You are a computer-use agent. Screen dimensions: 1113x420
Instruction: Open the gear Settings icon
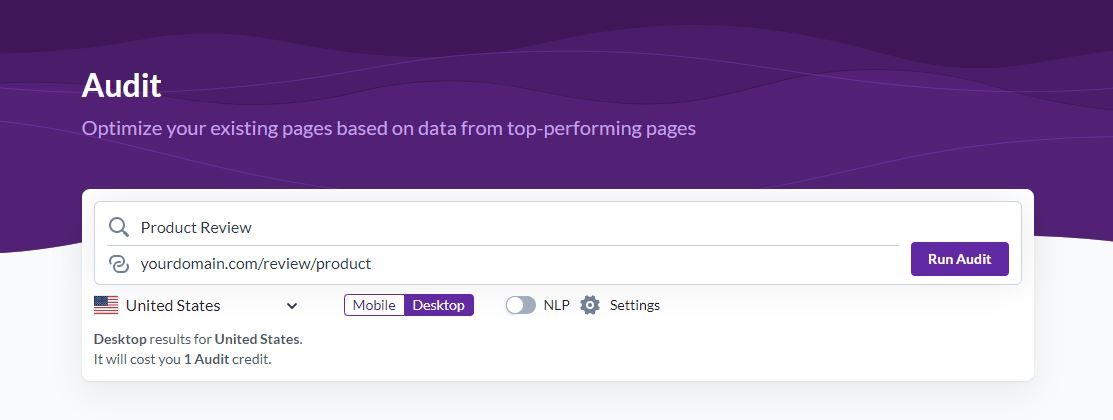590,305
